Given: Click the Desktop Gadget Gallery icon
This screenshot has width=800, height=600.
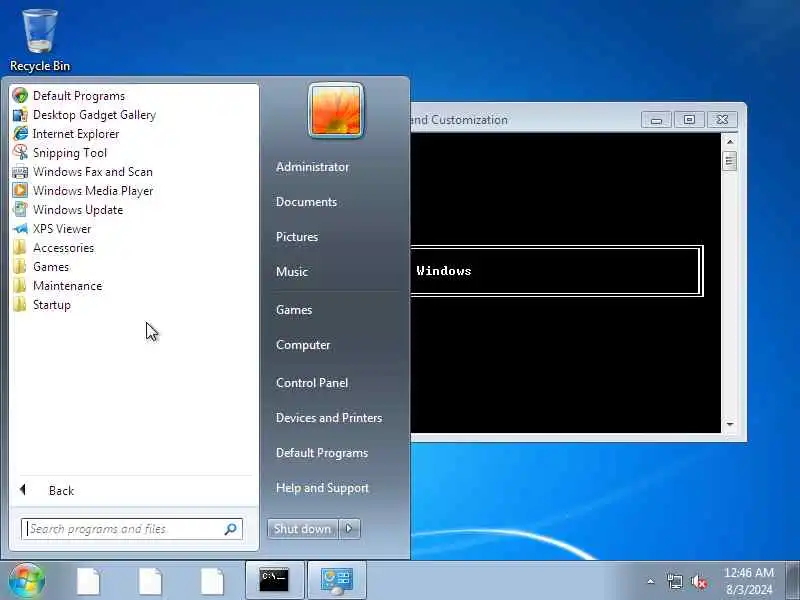Looking at the screenshot, I should pyautogui.click(x=20, y=114).
